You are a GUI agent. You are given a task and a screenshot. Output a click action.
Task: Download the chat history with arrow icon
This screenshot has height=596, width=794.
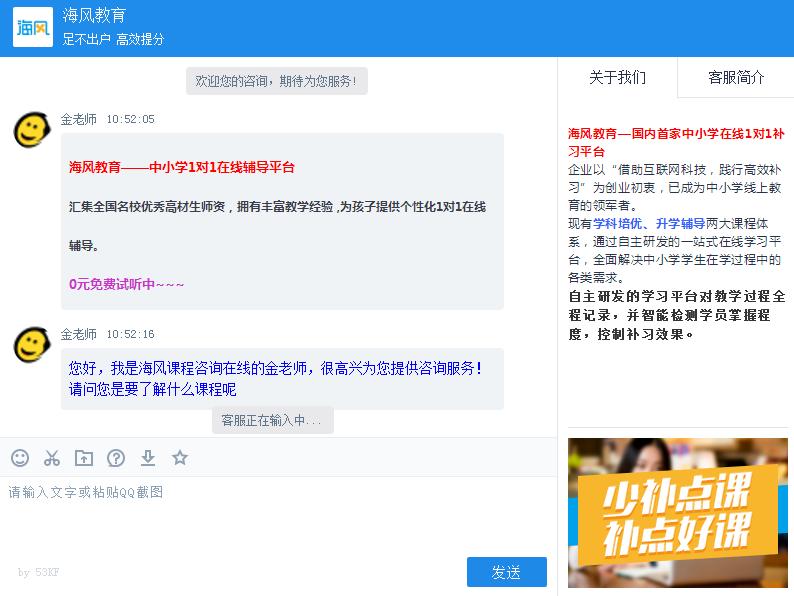148,458
